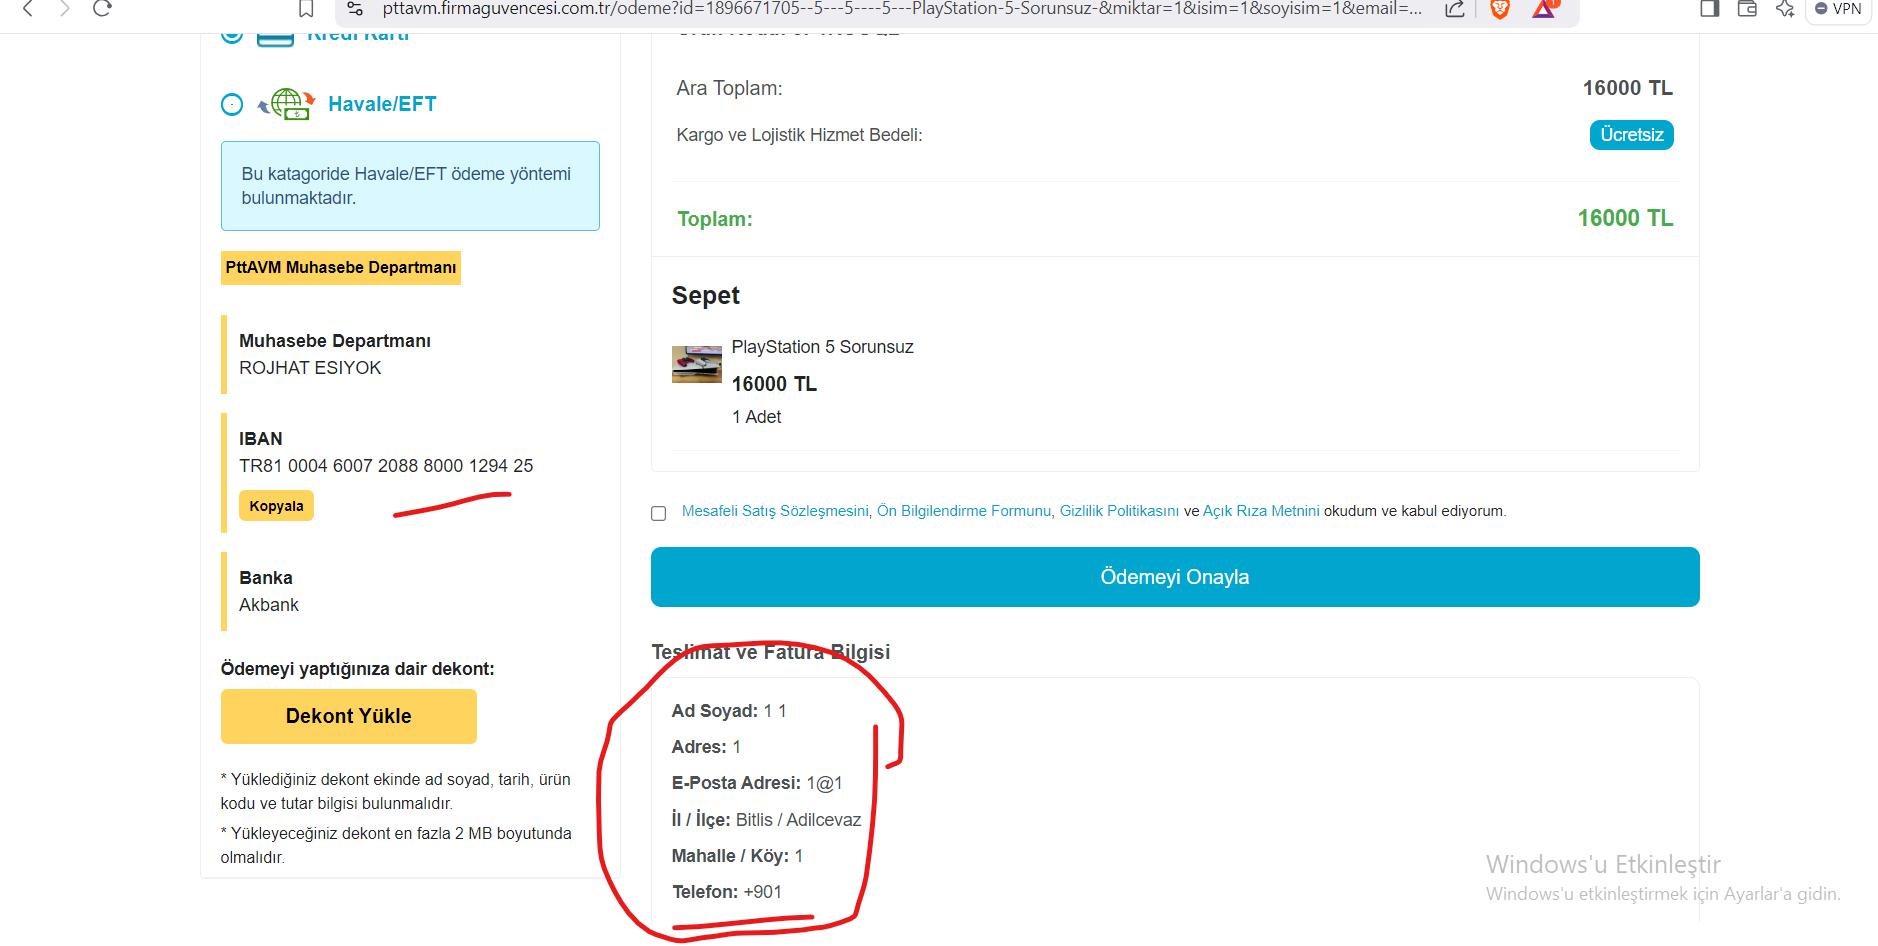Image resolution: width=1878 pixels, height=946 pixels.
Task: Open Açık Rıza Metnini link
Action: 1261,511
